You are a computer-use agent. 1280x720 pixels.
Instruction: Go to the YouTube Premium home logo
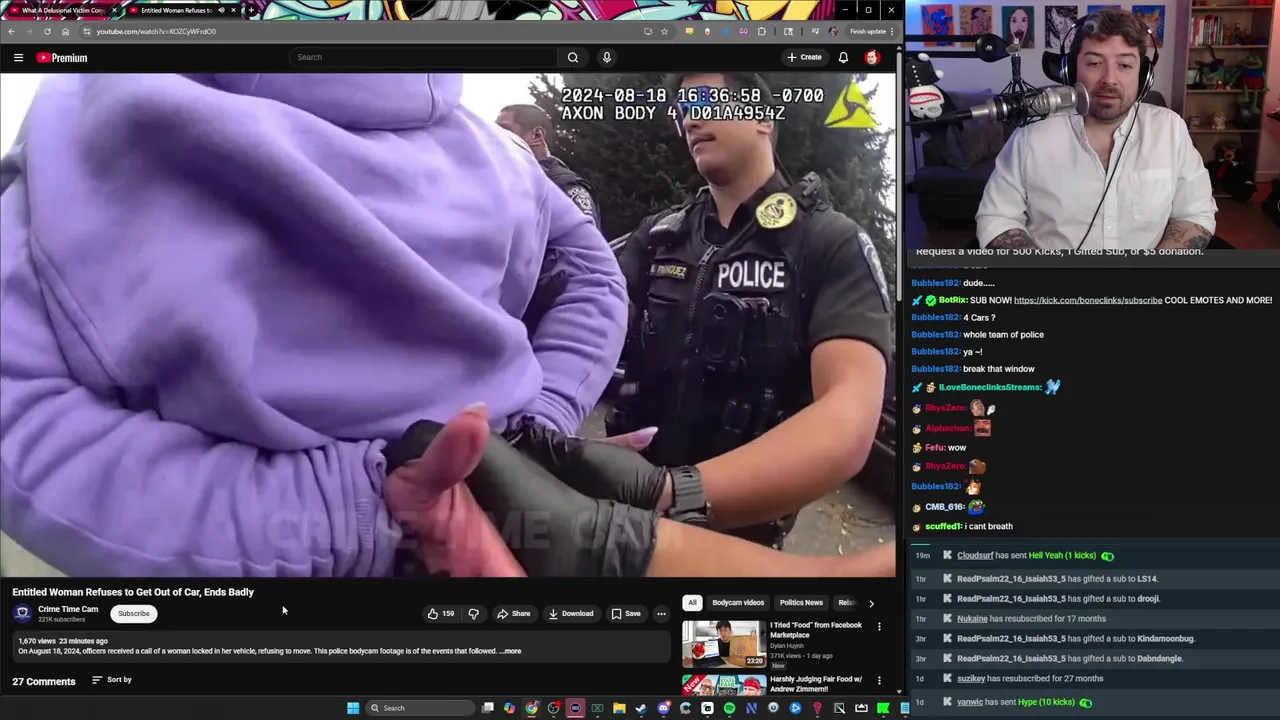[x=62, y=58]
